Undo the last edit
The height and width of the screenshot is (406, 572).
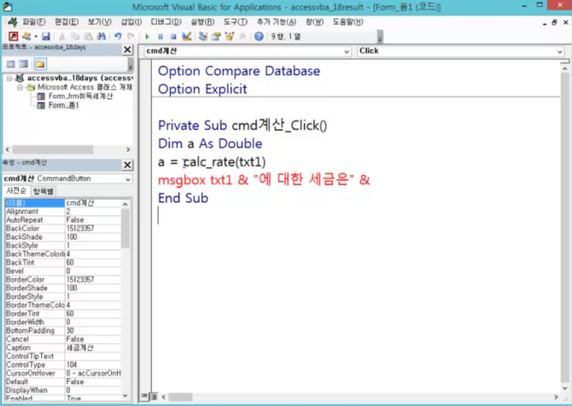click(x=117, y=36)
